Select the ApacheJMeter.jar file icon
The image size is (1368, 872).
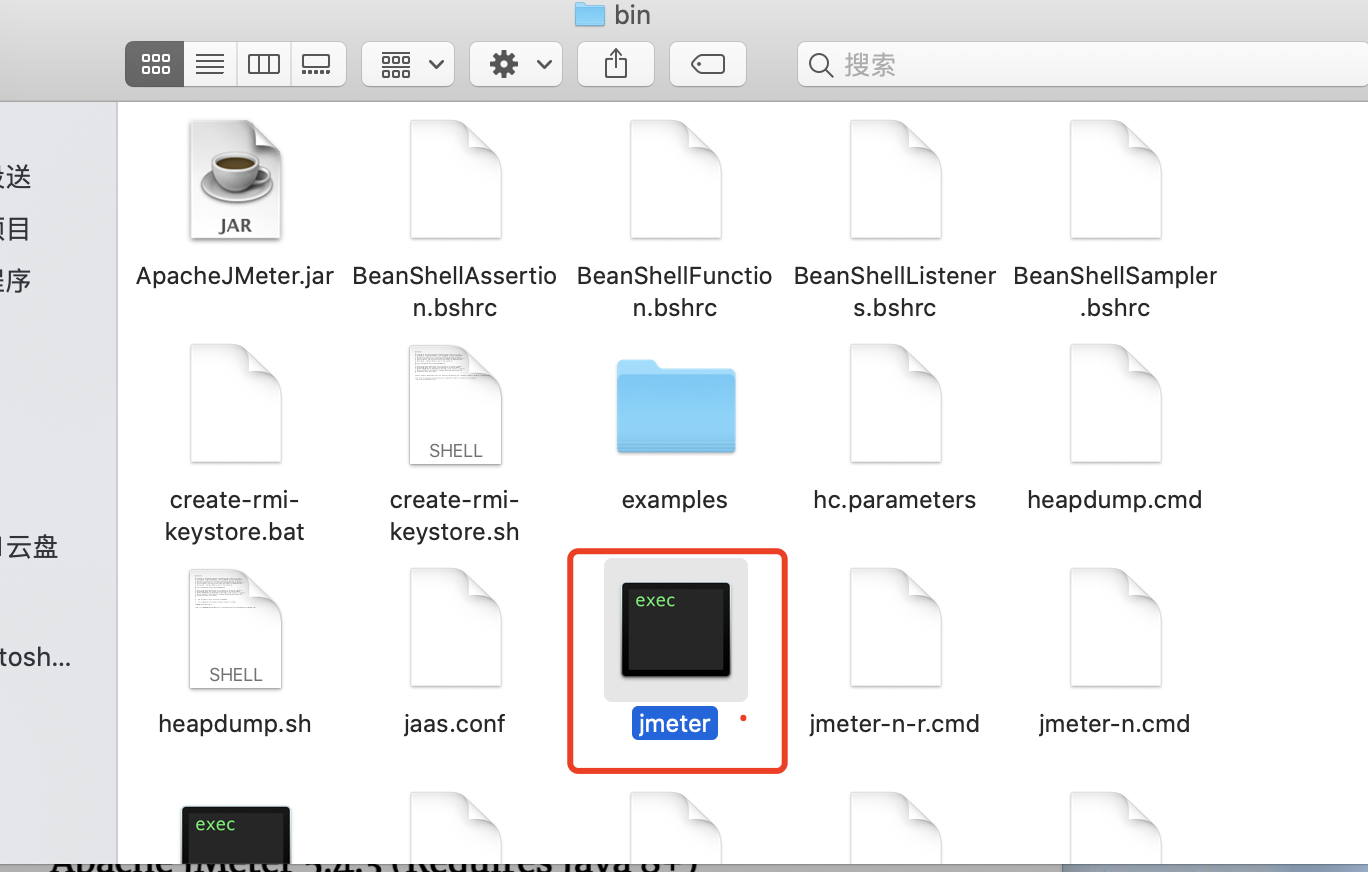pyautogui.click(x=235, y=180)
